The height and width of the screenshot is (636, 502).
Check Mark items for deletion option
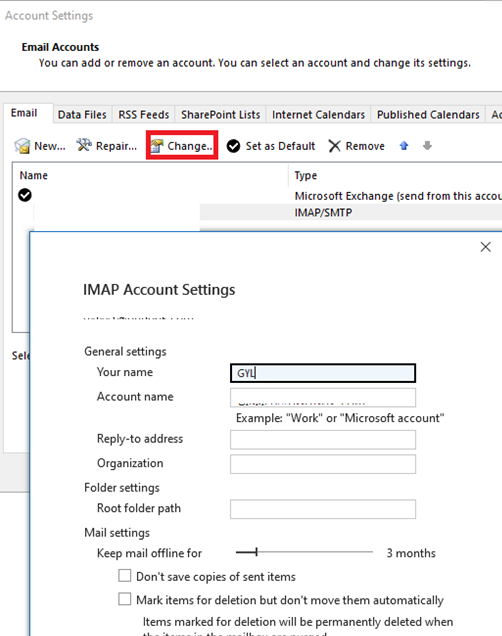[x=124, y=599]
